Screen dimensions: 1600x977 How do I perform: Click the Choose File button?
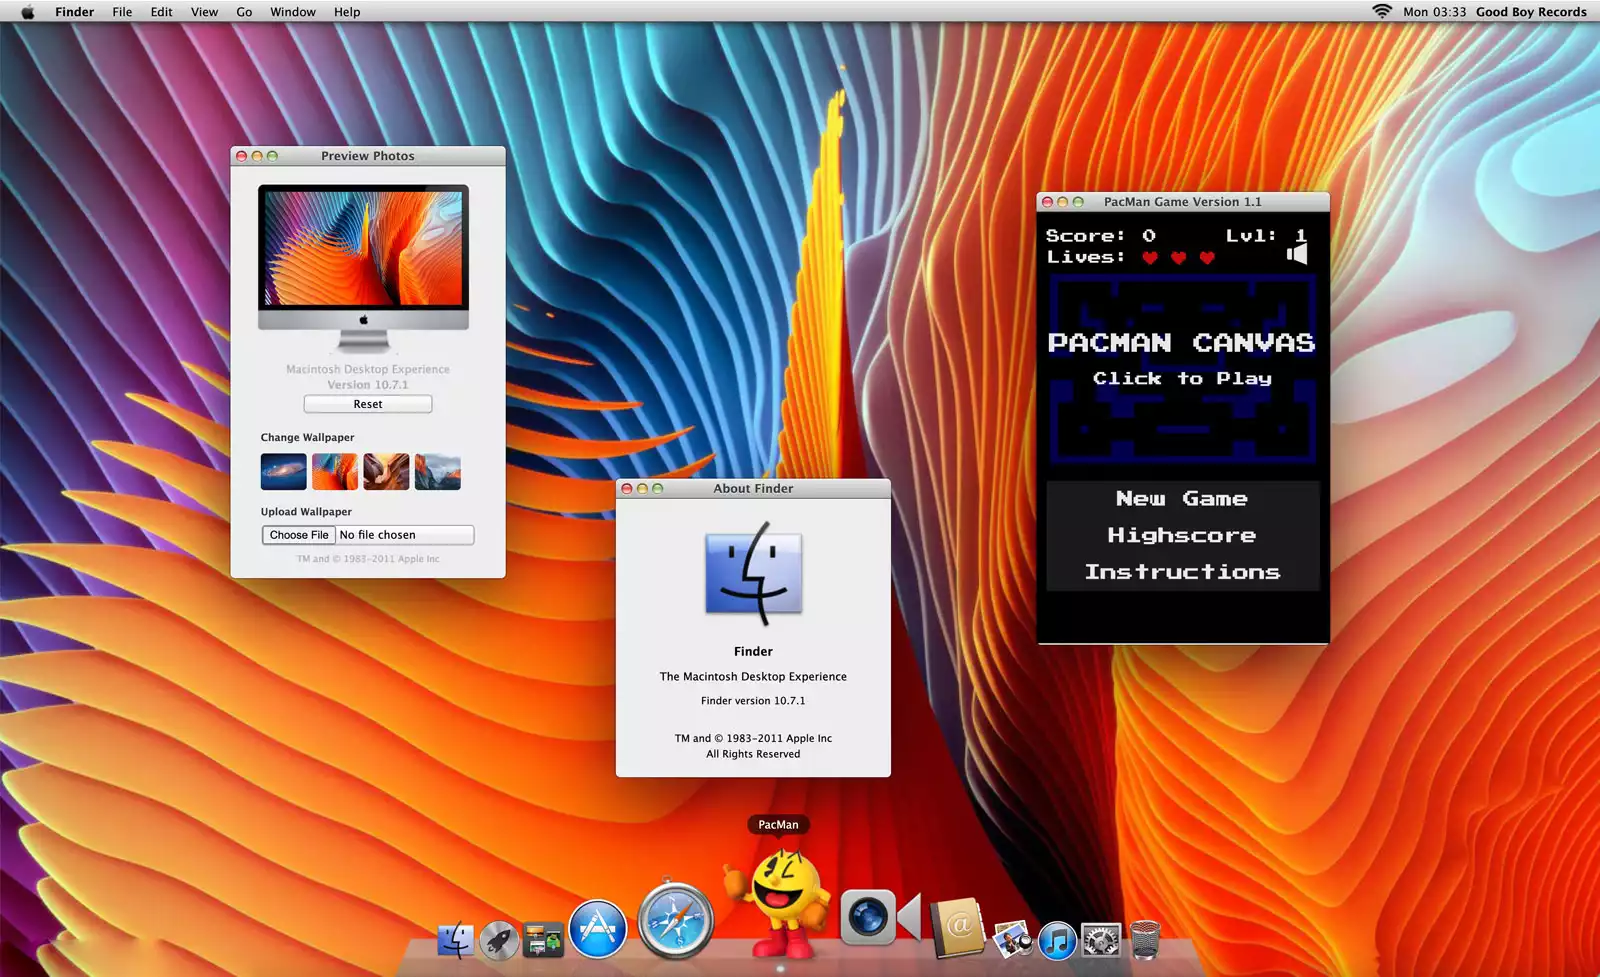tap(299, 535)
